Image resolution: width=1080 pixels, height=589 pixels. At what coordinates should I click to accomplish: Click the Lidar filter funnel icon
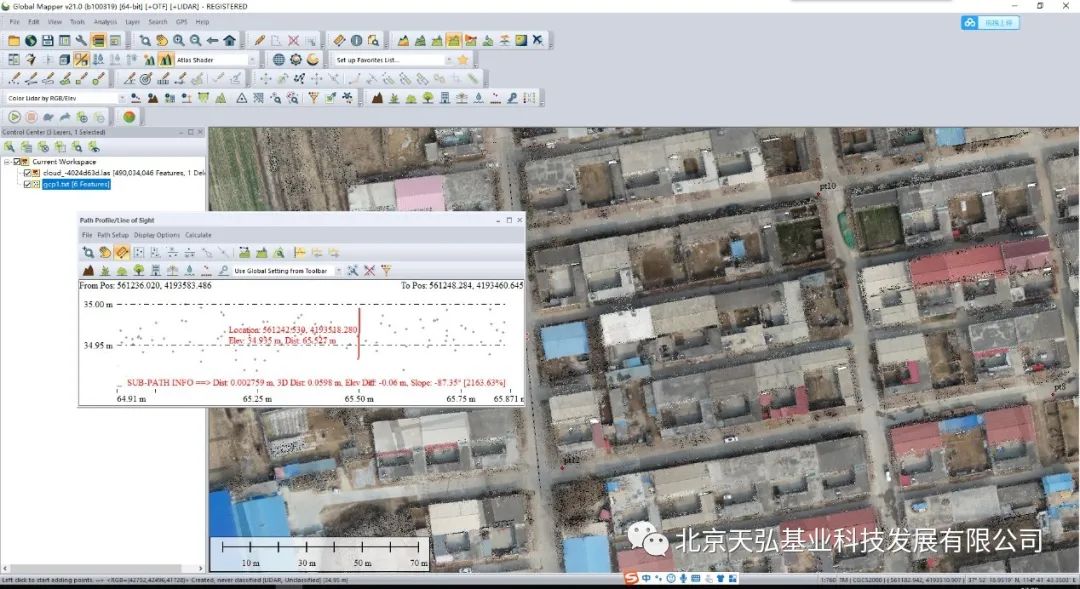[313, 98]
